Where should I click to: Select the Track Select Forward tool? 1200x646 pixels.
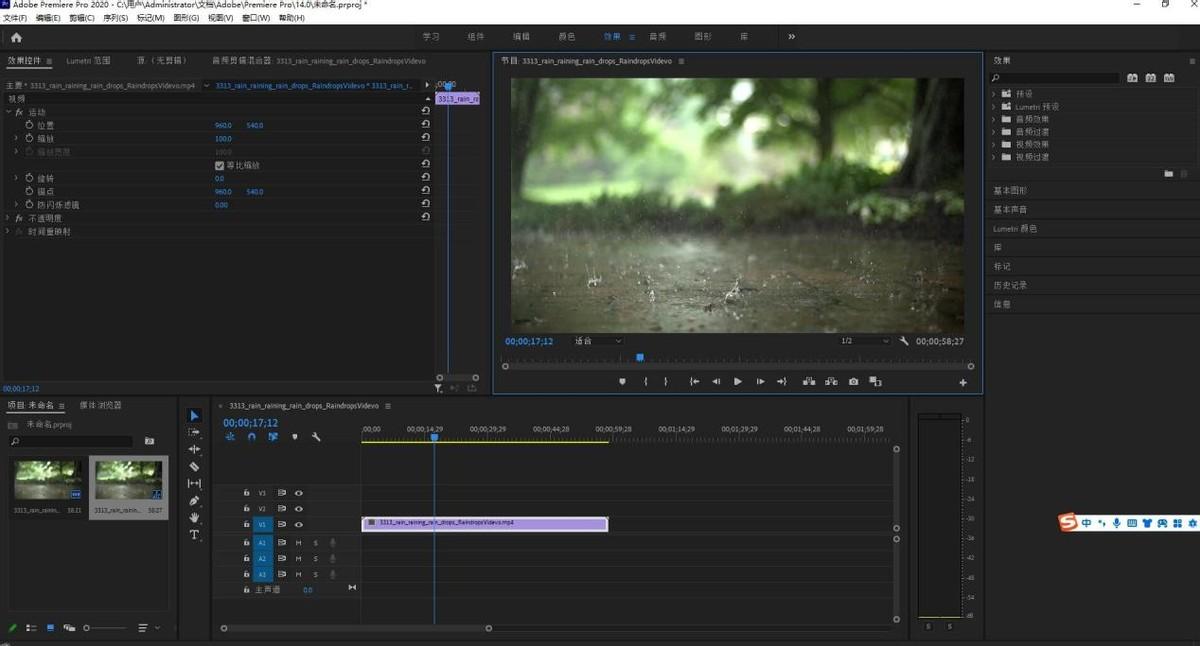[x=194, y=432]
